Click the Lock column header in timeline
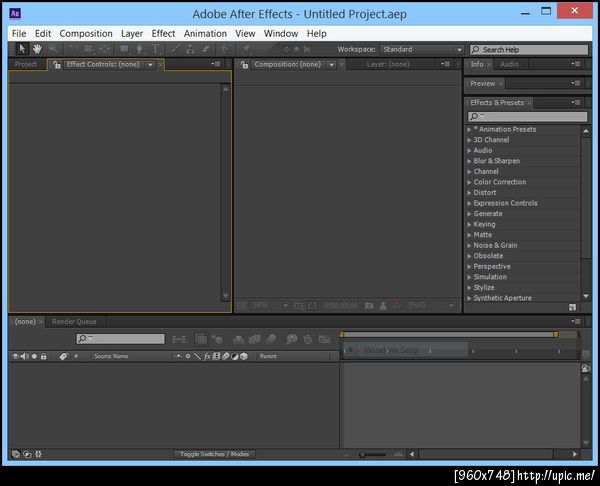This screenshot has width=600, height=486. tap(44, 356)
